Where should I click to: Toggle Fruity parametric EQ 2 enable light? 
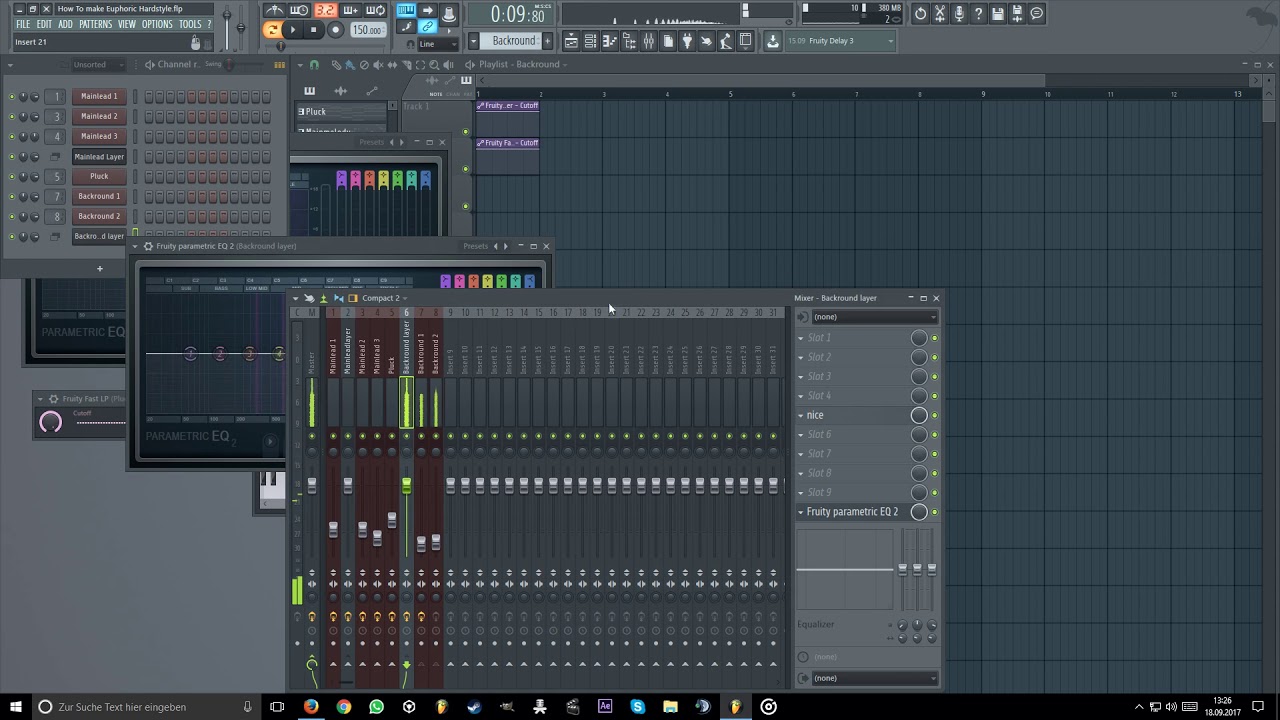point(935,512)
